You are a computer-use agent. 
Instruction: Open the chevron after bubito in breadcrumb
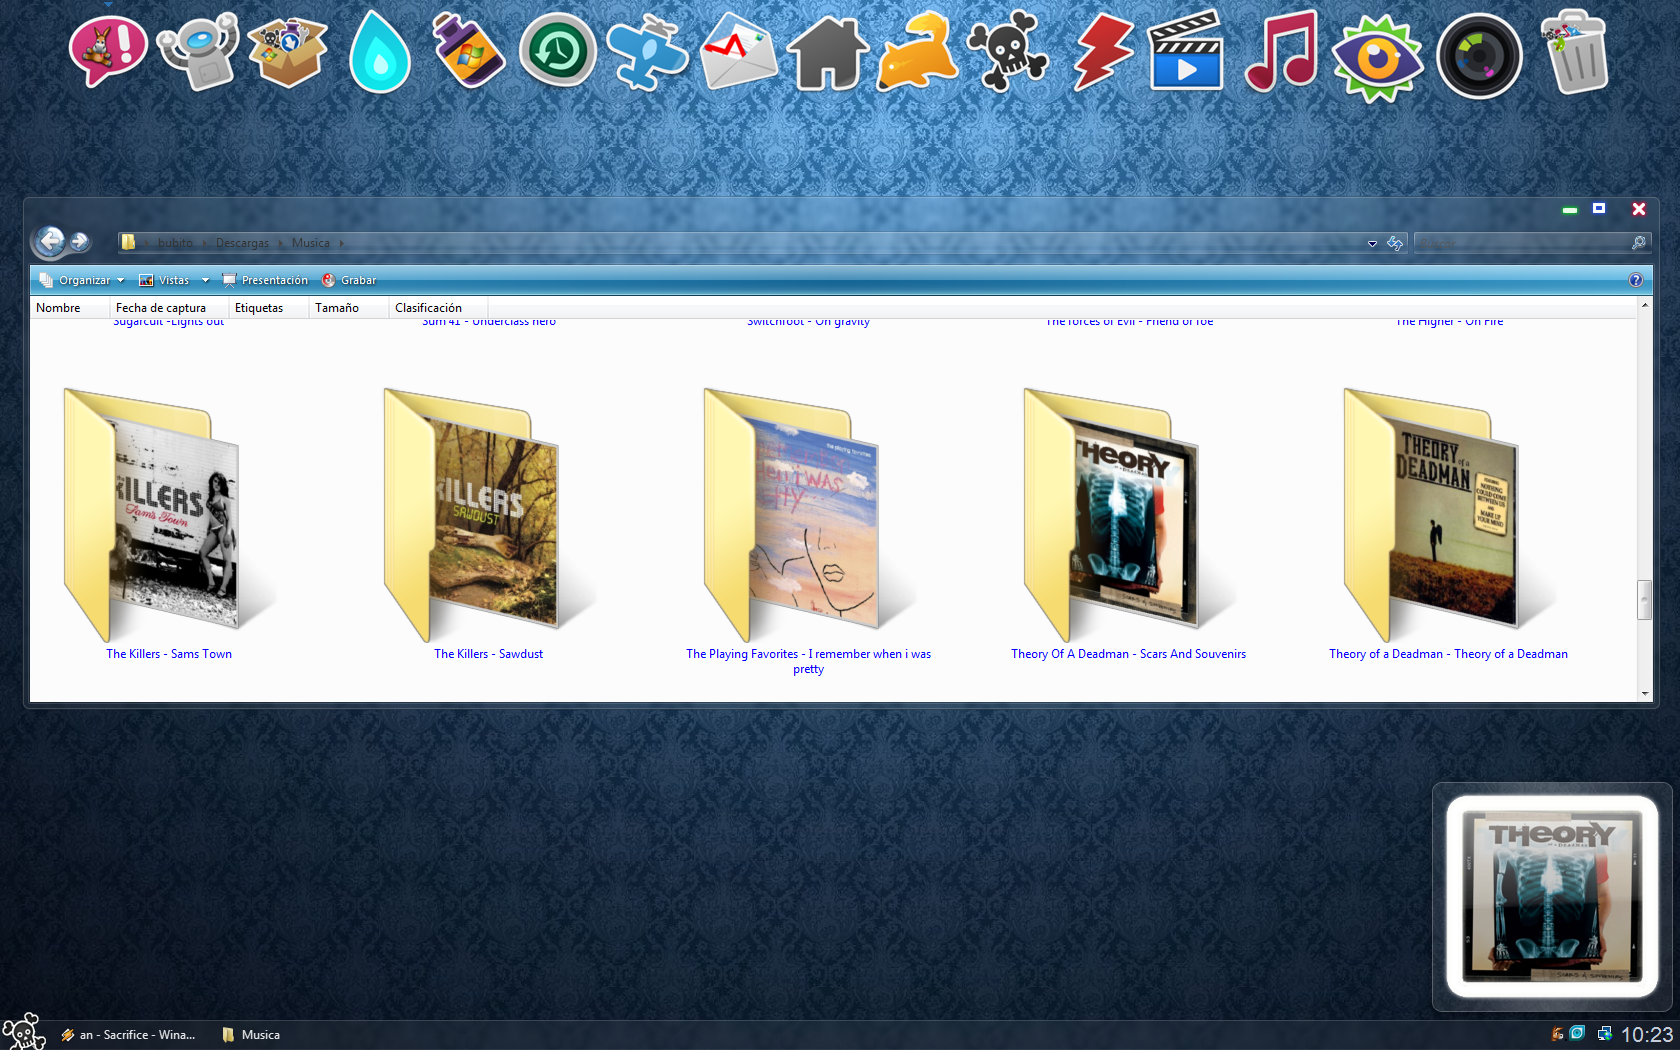(205, 243)
